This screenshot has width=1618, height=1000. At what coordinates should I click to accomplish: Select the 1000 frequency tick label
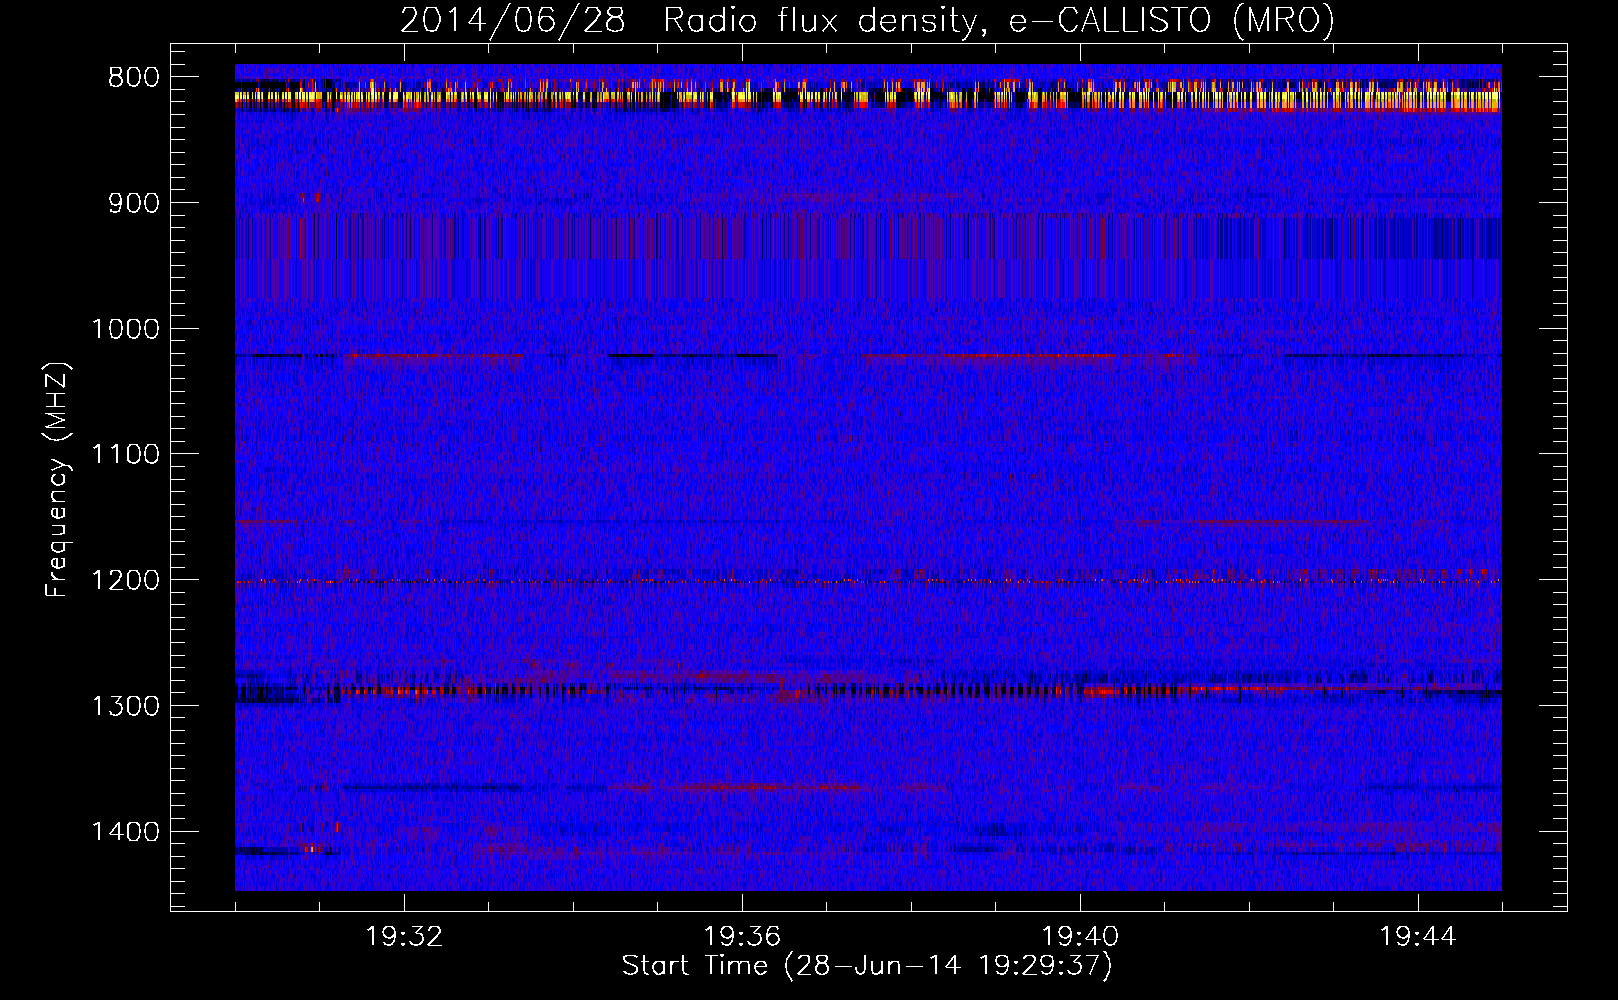[x=124, y=329]
